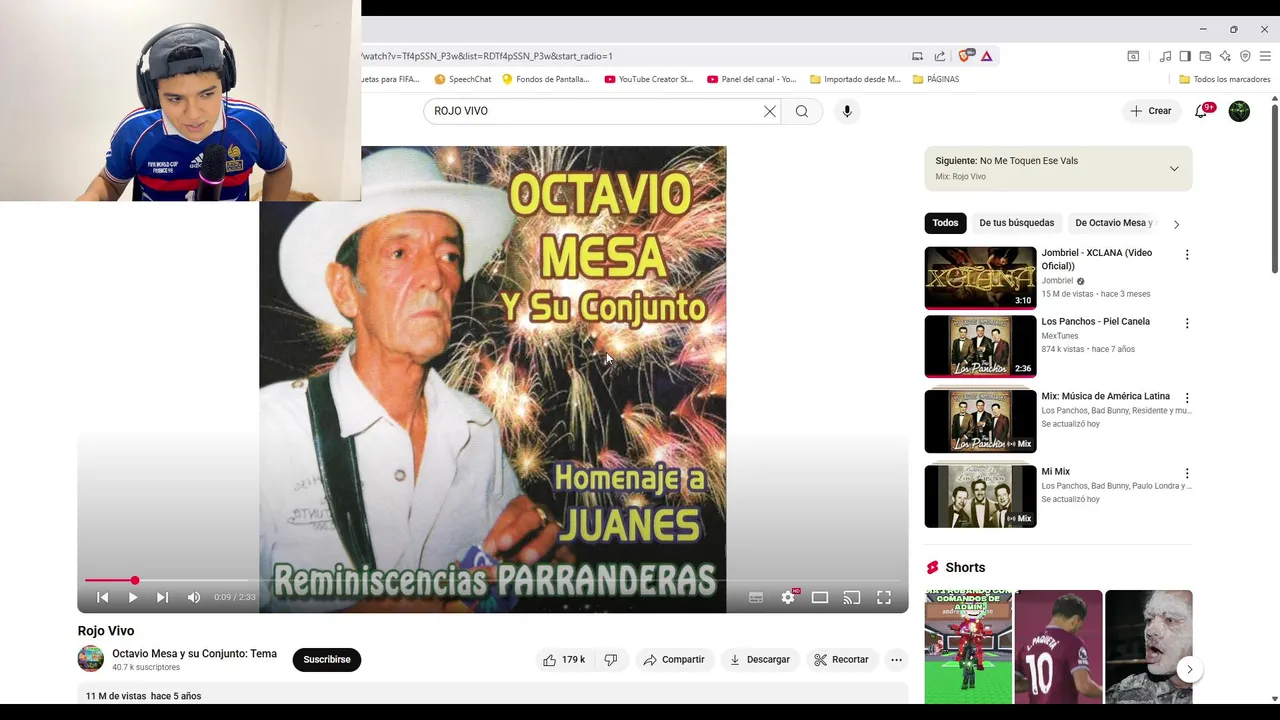
Task: Open the Crear create menu
Action: point(1150,111)
